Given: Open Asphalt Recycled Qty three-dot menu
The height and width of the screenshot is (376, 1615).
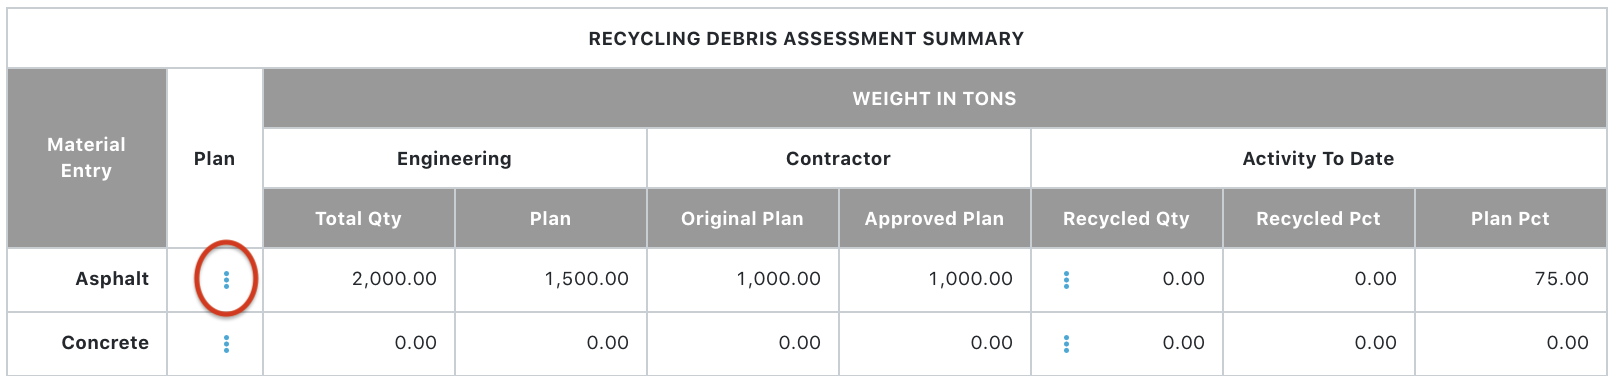Looking at the screenshot, I should click(1066, 280).
